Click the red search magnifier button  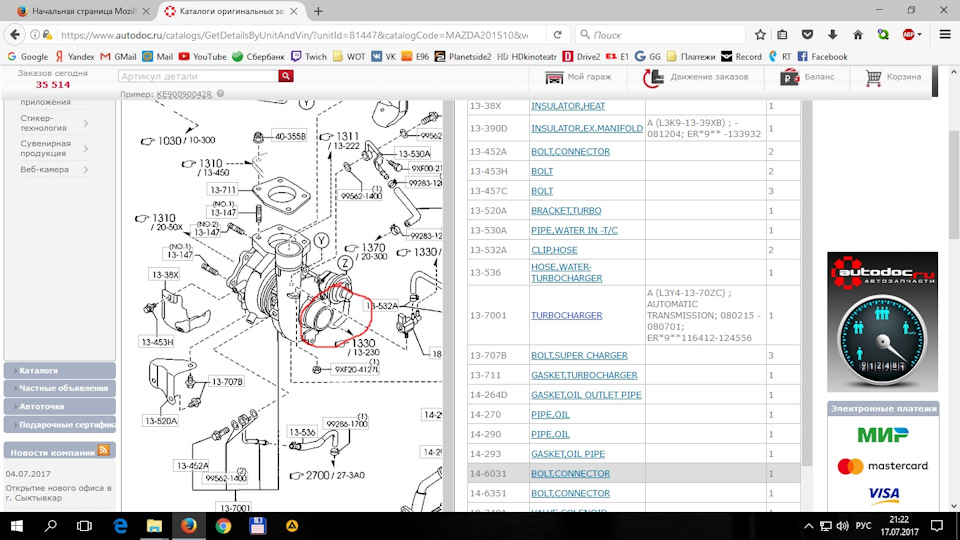tap(285, 76)
